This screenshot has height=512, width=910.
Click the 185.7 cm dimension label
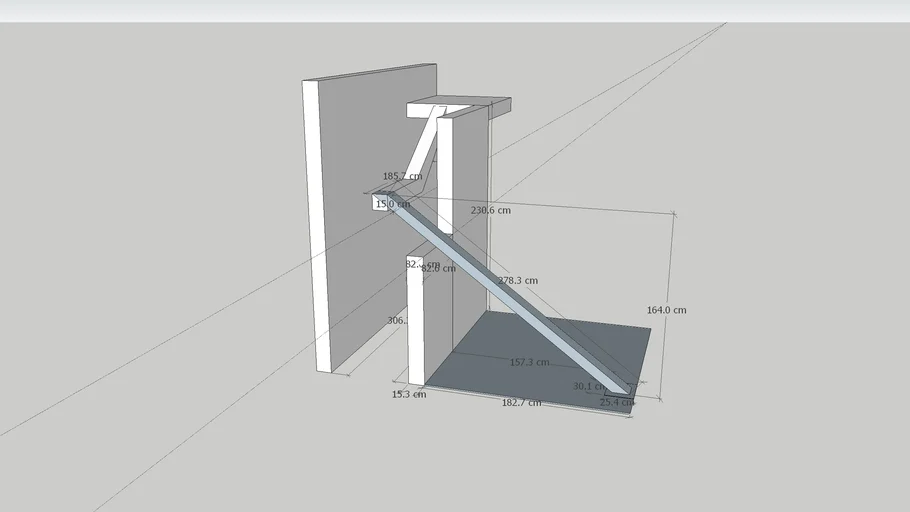402,176
